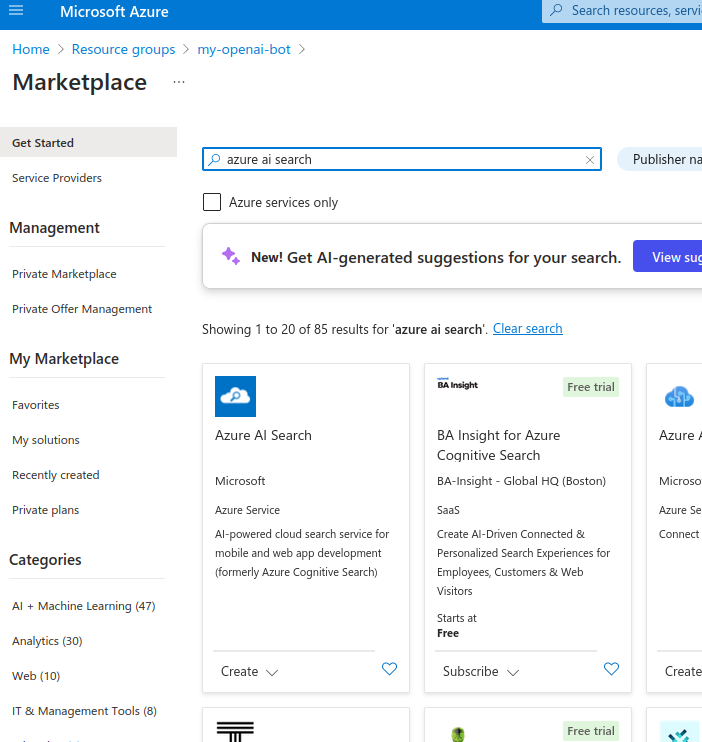Select Get Started in sidebar
The height and width of the screenshot is (742, 702).
pos(89,142)
